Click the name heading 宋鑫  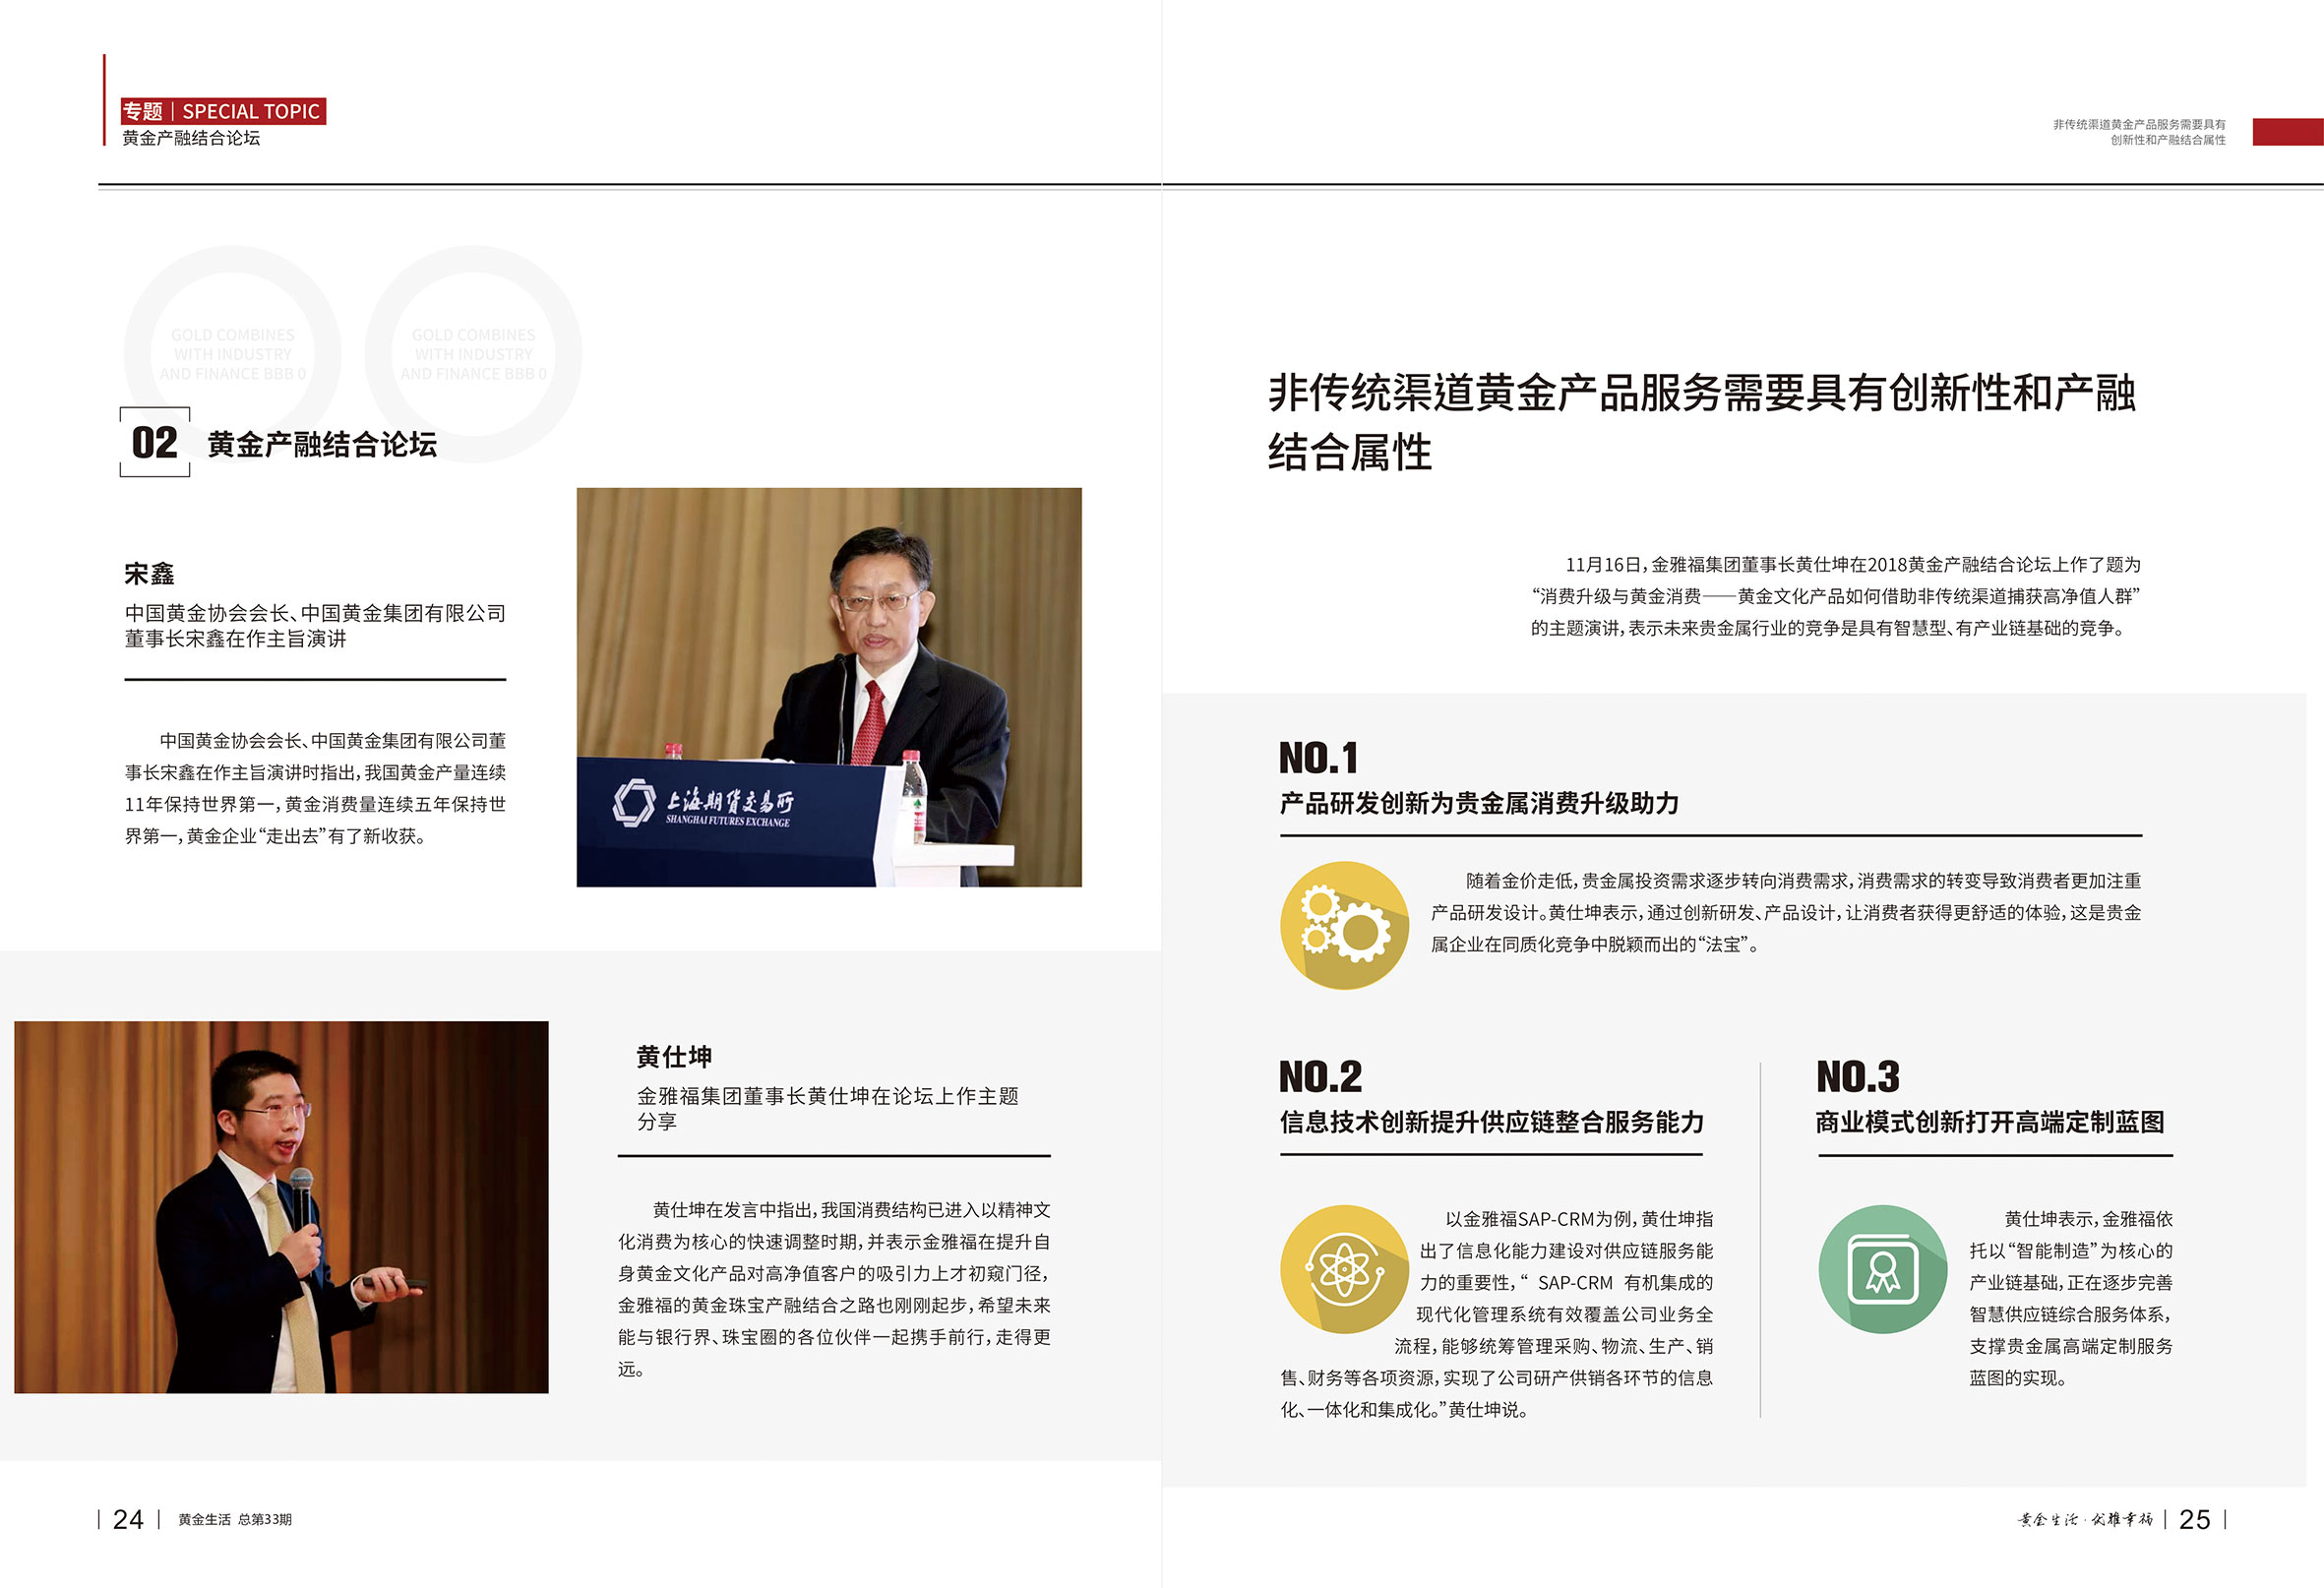click(150, 574)
